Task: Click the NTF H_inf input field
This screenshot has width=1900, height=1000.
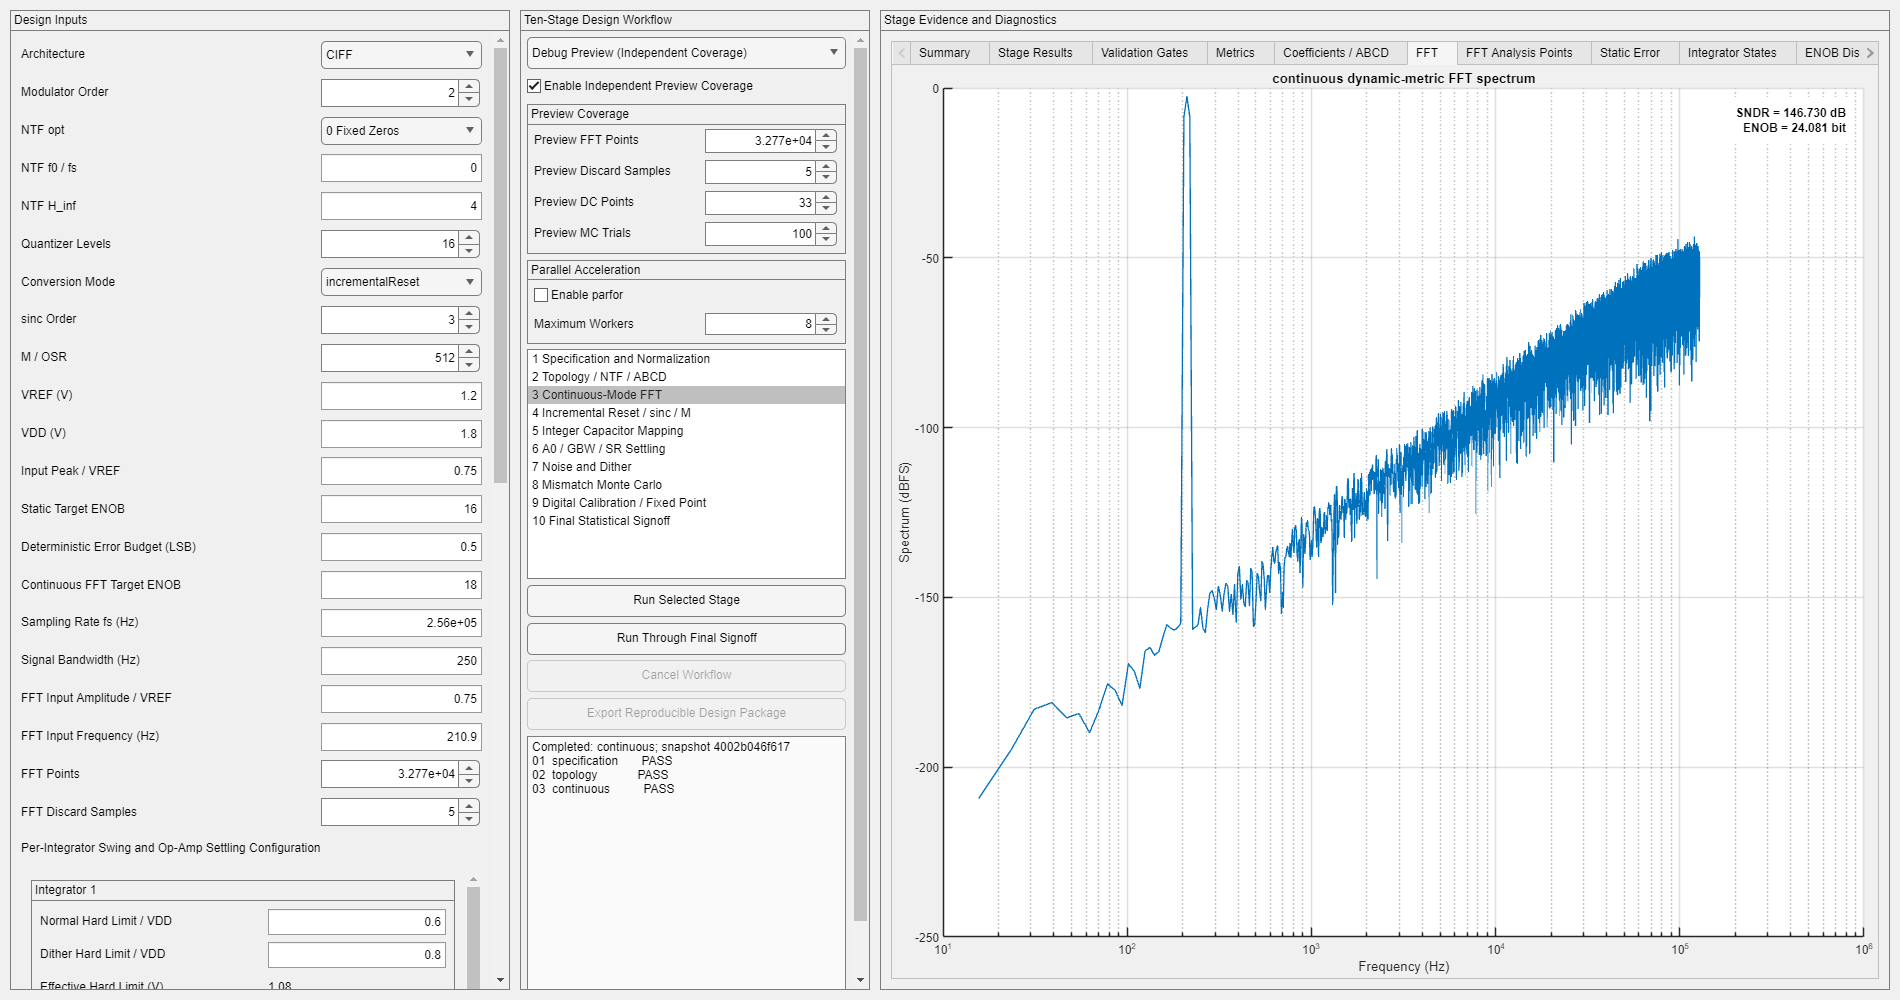Action: click(x=401, y=206)
